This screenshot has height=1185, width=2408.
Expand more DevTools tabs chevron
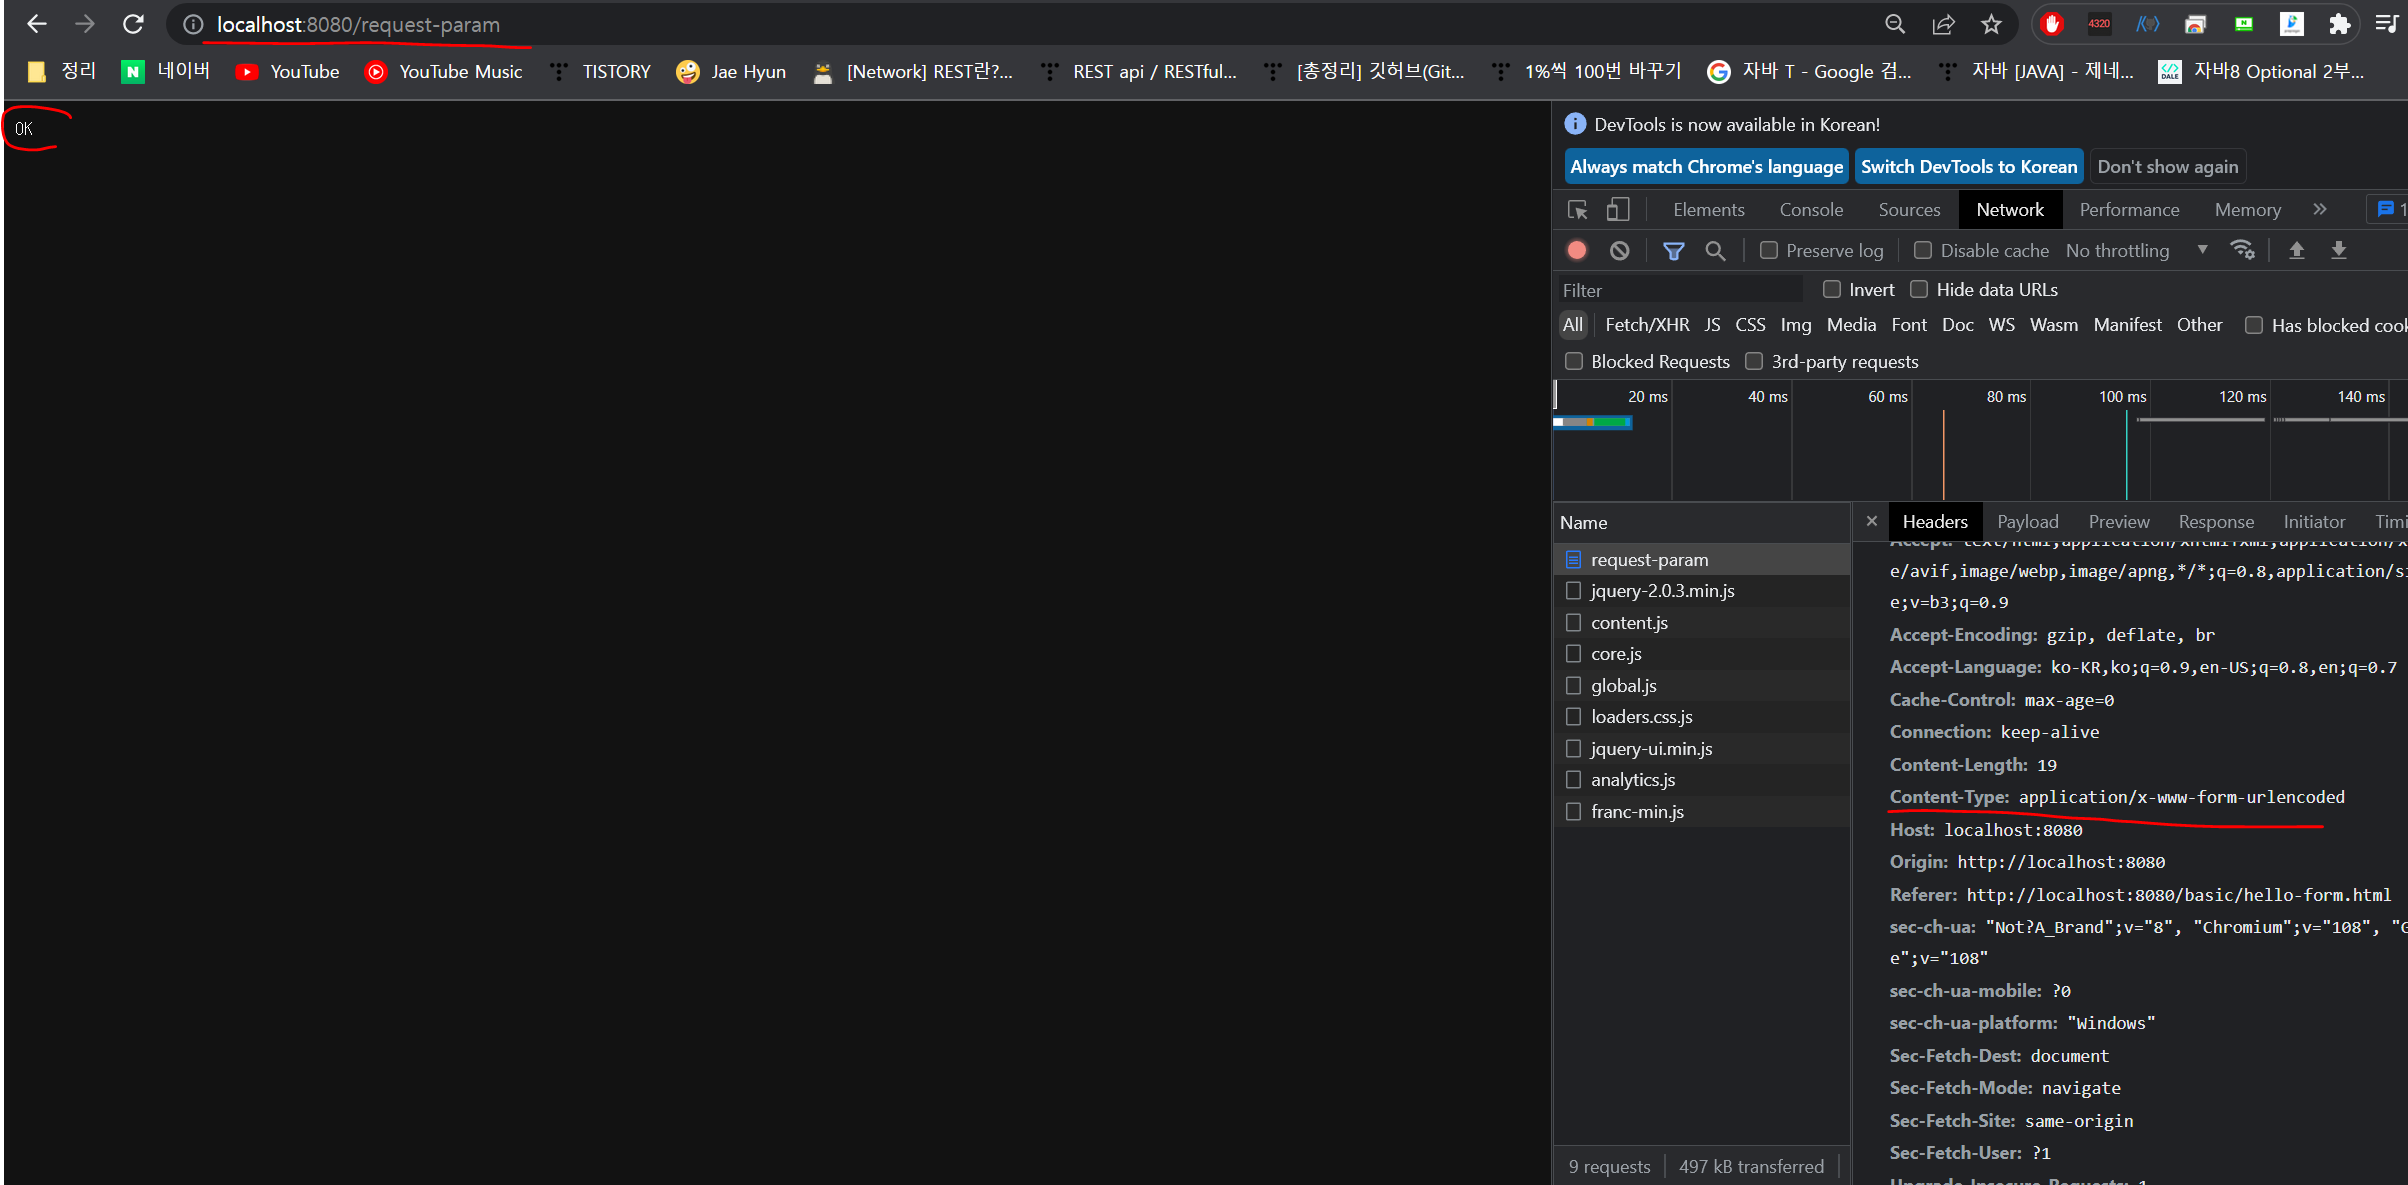pos(2320,210)
